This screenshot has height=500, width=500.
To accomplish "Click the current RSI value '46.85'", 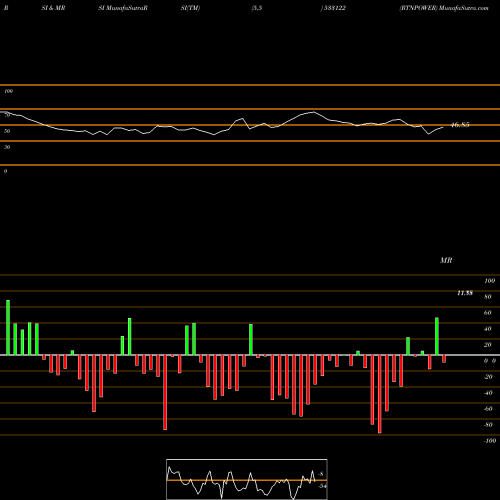I will pos(460,125).
